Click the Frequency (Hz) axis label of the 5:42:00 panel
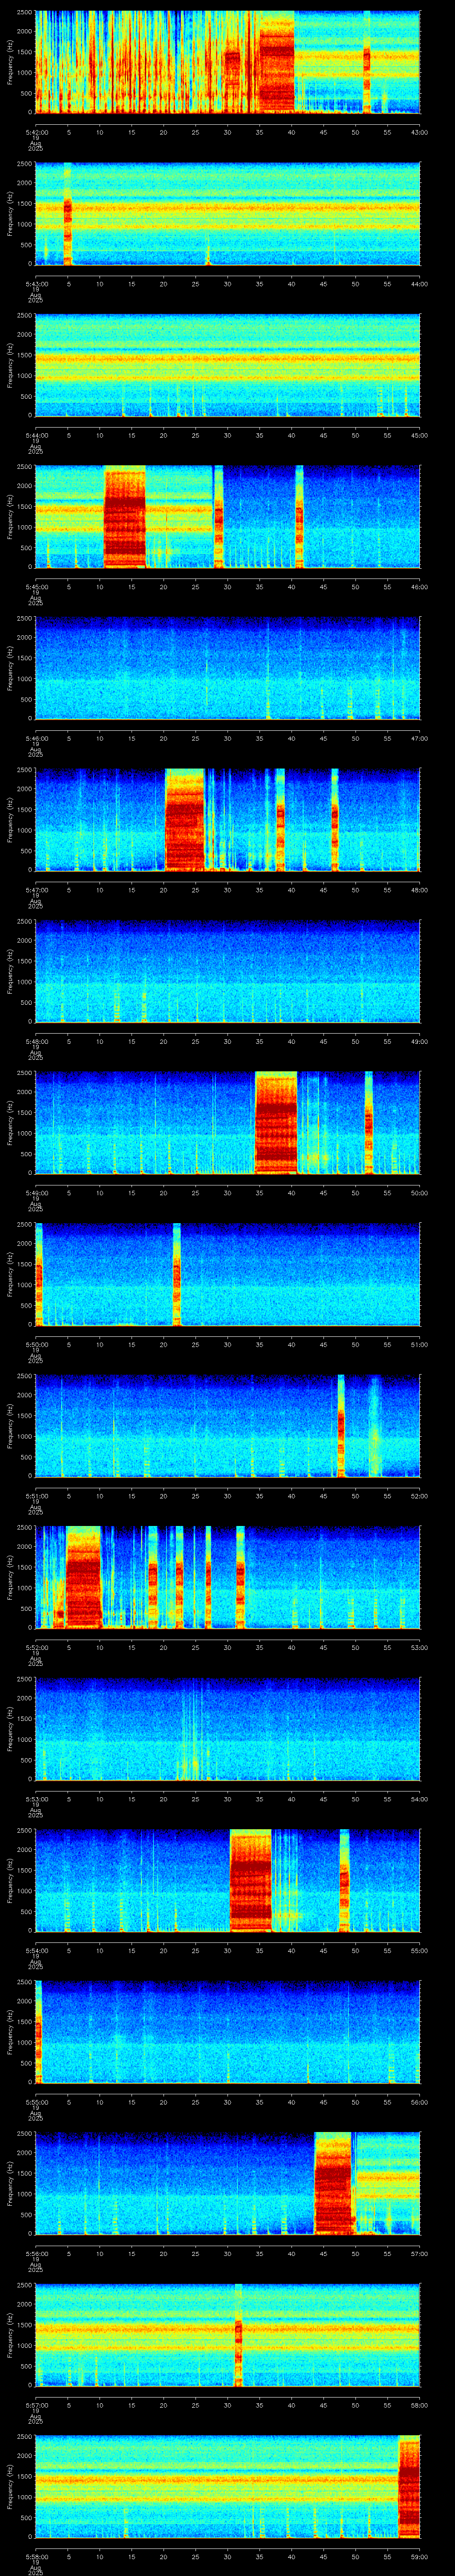Viewport: 455px width, 2576px height. (x=10, y=62)
